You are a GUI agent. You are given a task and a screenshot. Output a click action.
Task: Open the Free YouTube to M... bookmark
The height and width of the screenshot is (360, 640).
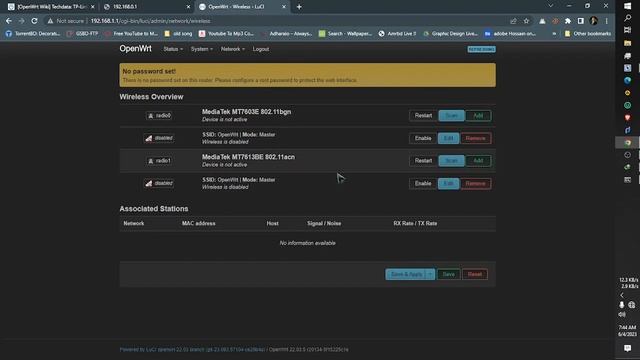coord(131,33)
